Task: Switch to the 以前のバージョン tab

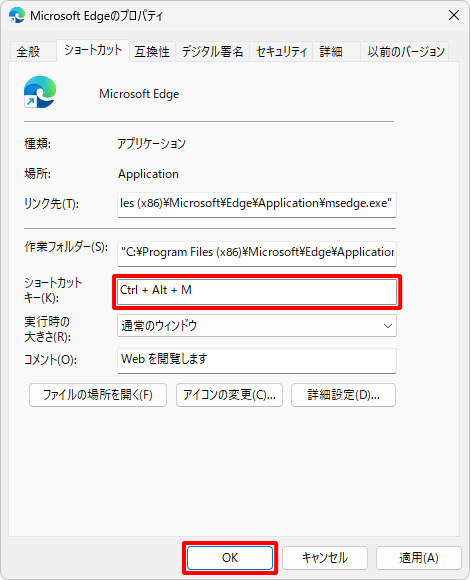Action: (405, 51)
